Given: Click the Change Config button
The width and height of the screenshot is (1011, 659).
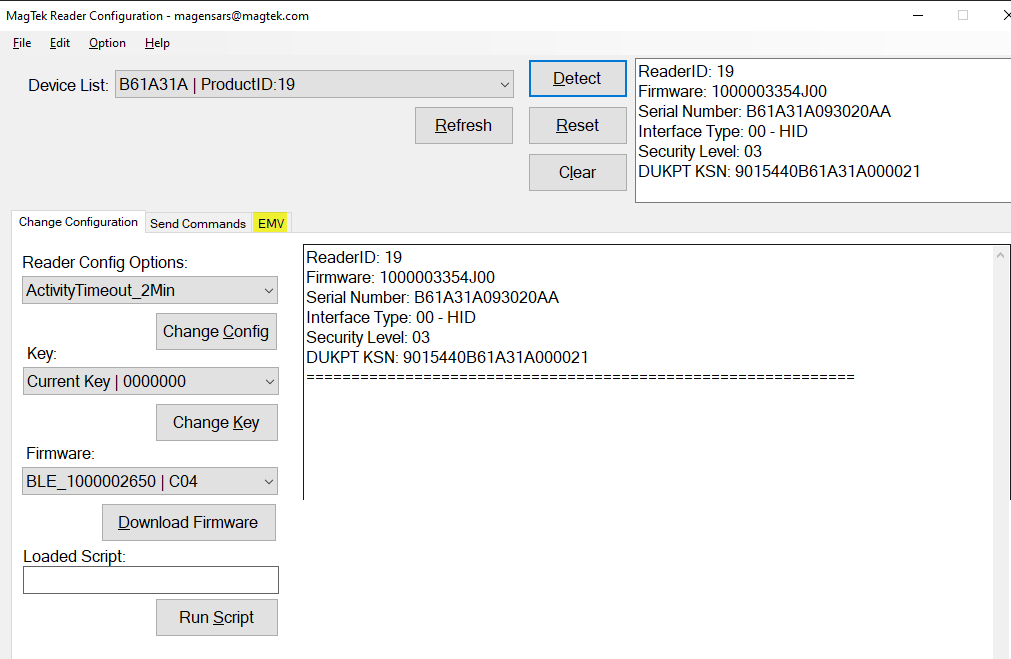Looking at the screenshot, I should (x=216, y=331).
